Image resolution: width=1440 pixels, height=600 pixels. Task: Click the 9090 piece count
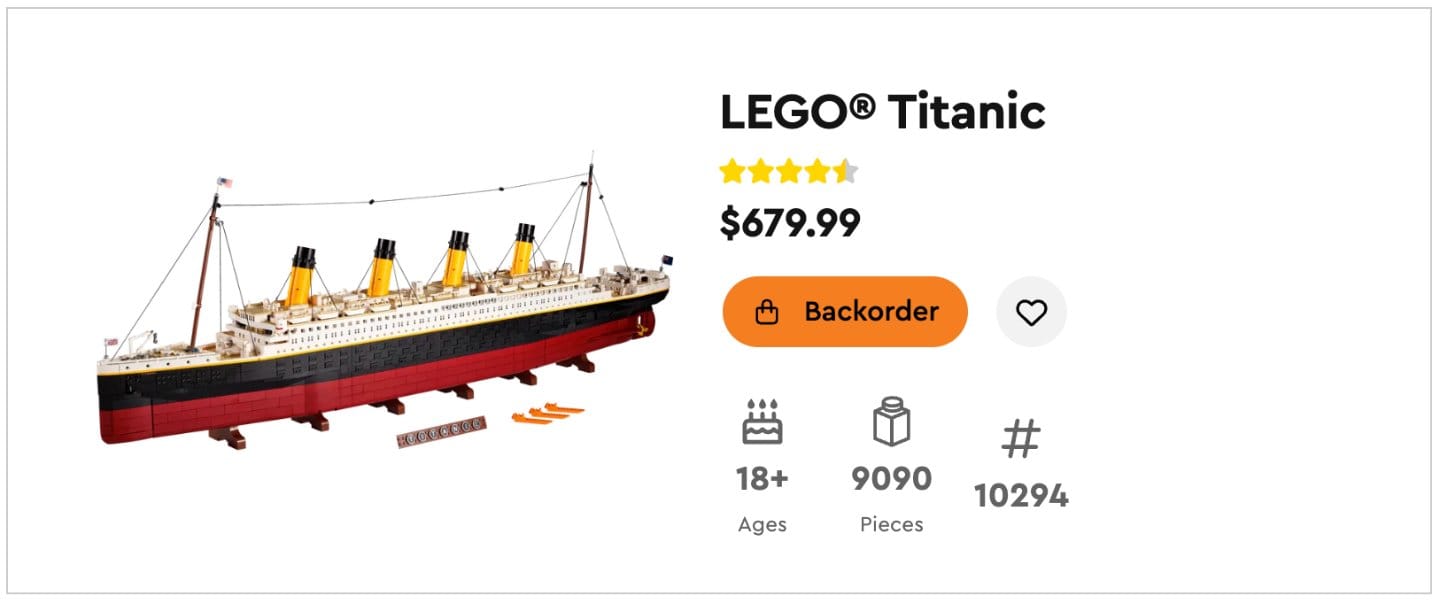(893, 479)
